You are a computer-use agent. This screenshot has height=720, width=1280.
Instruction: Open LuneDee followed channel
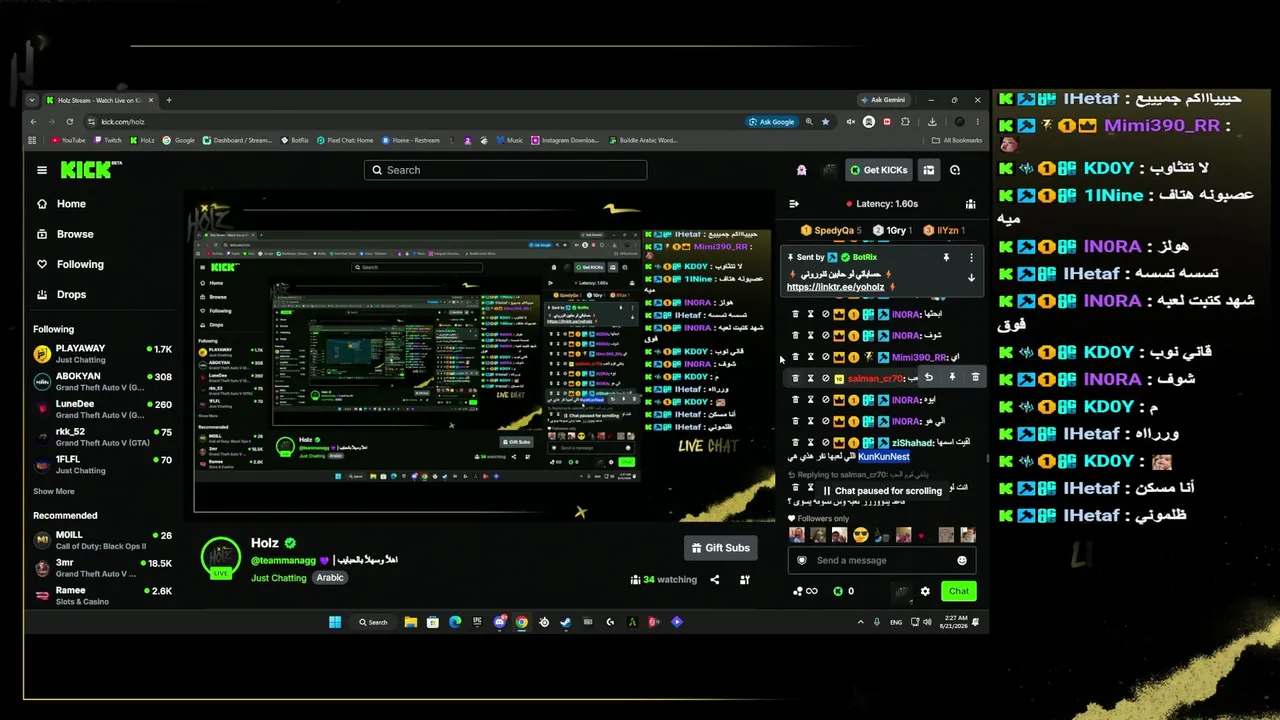(x=103, y=409)
